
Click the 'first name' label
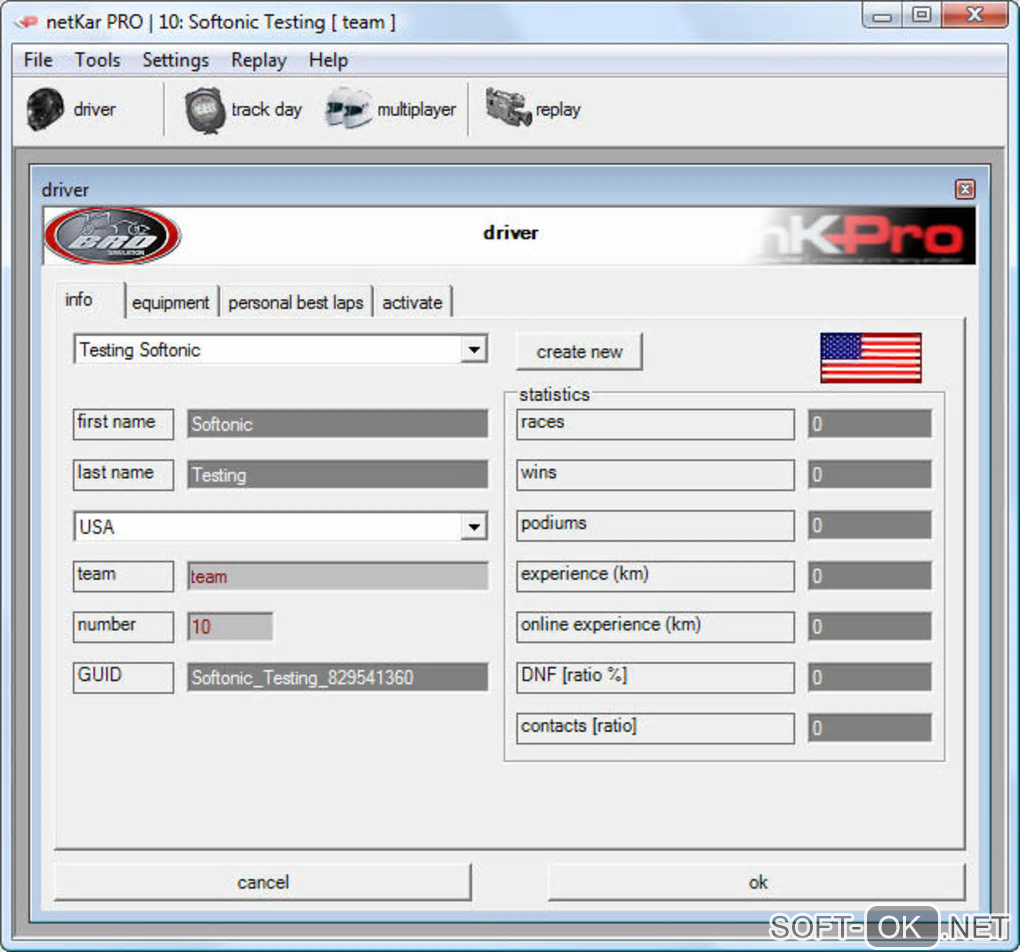click(123, 424)
